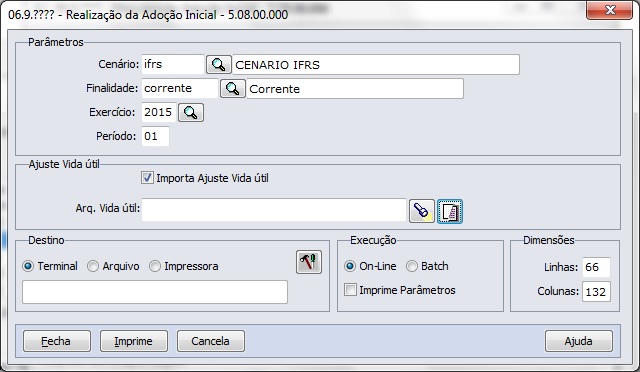Choose On-Line execution mode
Viewport: 640px width, 372px height.
350,266
